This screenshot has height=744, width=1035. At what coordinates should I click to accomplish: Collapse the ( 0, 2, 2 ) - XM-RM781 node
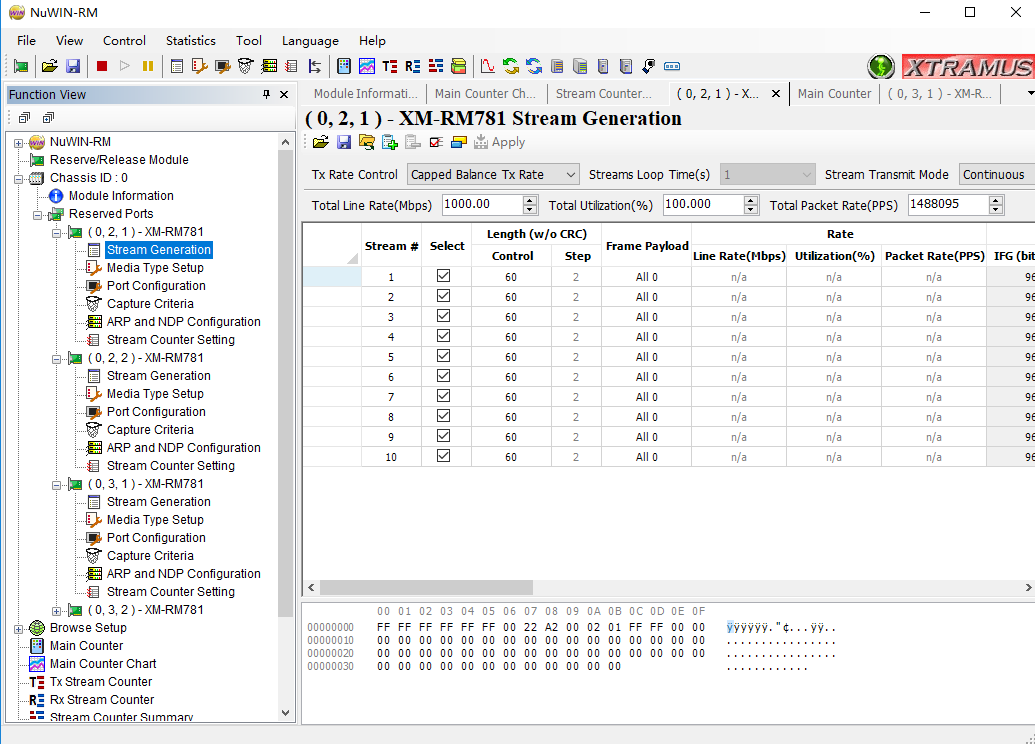57,359
